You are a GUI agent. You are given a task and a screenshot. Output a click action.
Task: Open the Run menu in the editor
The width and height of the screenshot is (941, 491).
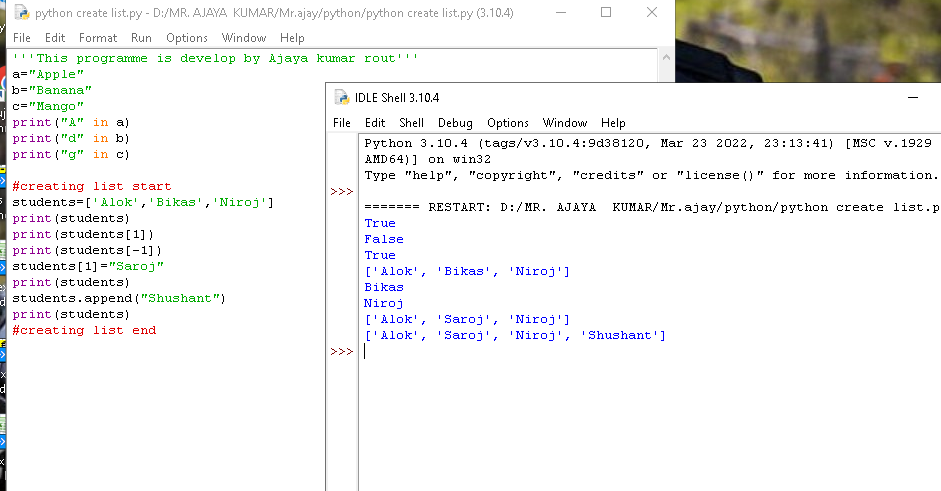[141, 38]
